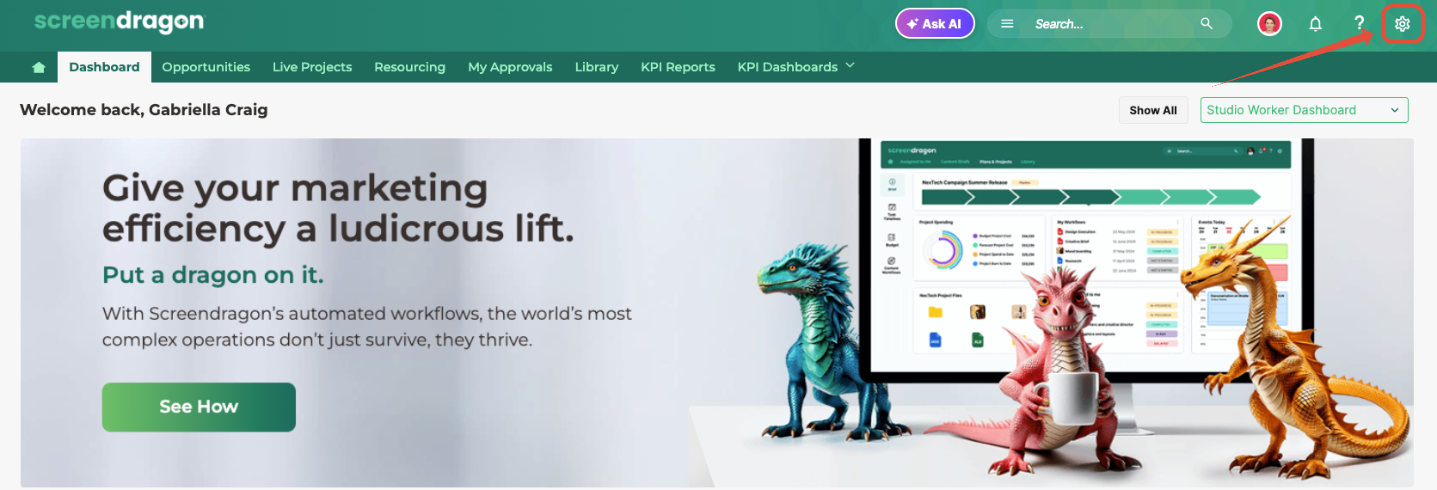Viewport: 1437px width, 490px height.
Task: Open Gabriella Craig's profile avatar
Action: tap(1269, 24)
